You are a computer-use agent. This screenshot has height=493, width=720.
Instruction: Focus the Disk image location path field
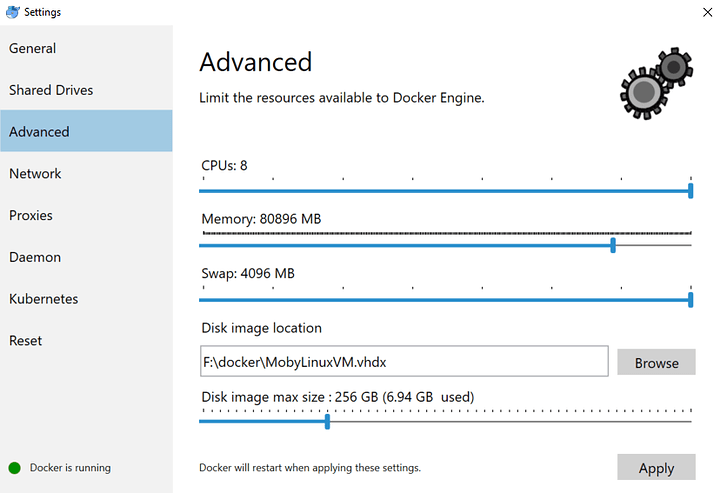click(x=403, y=362)
